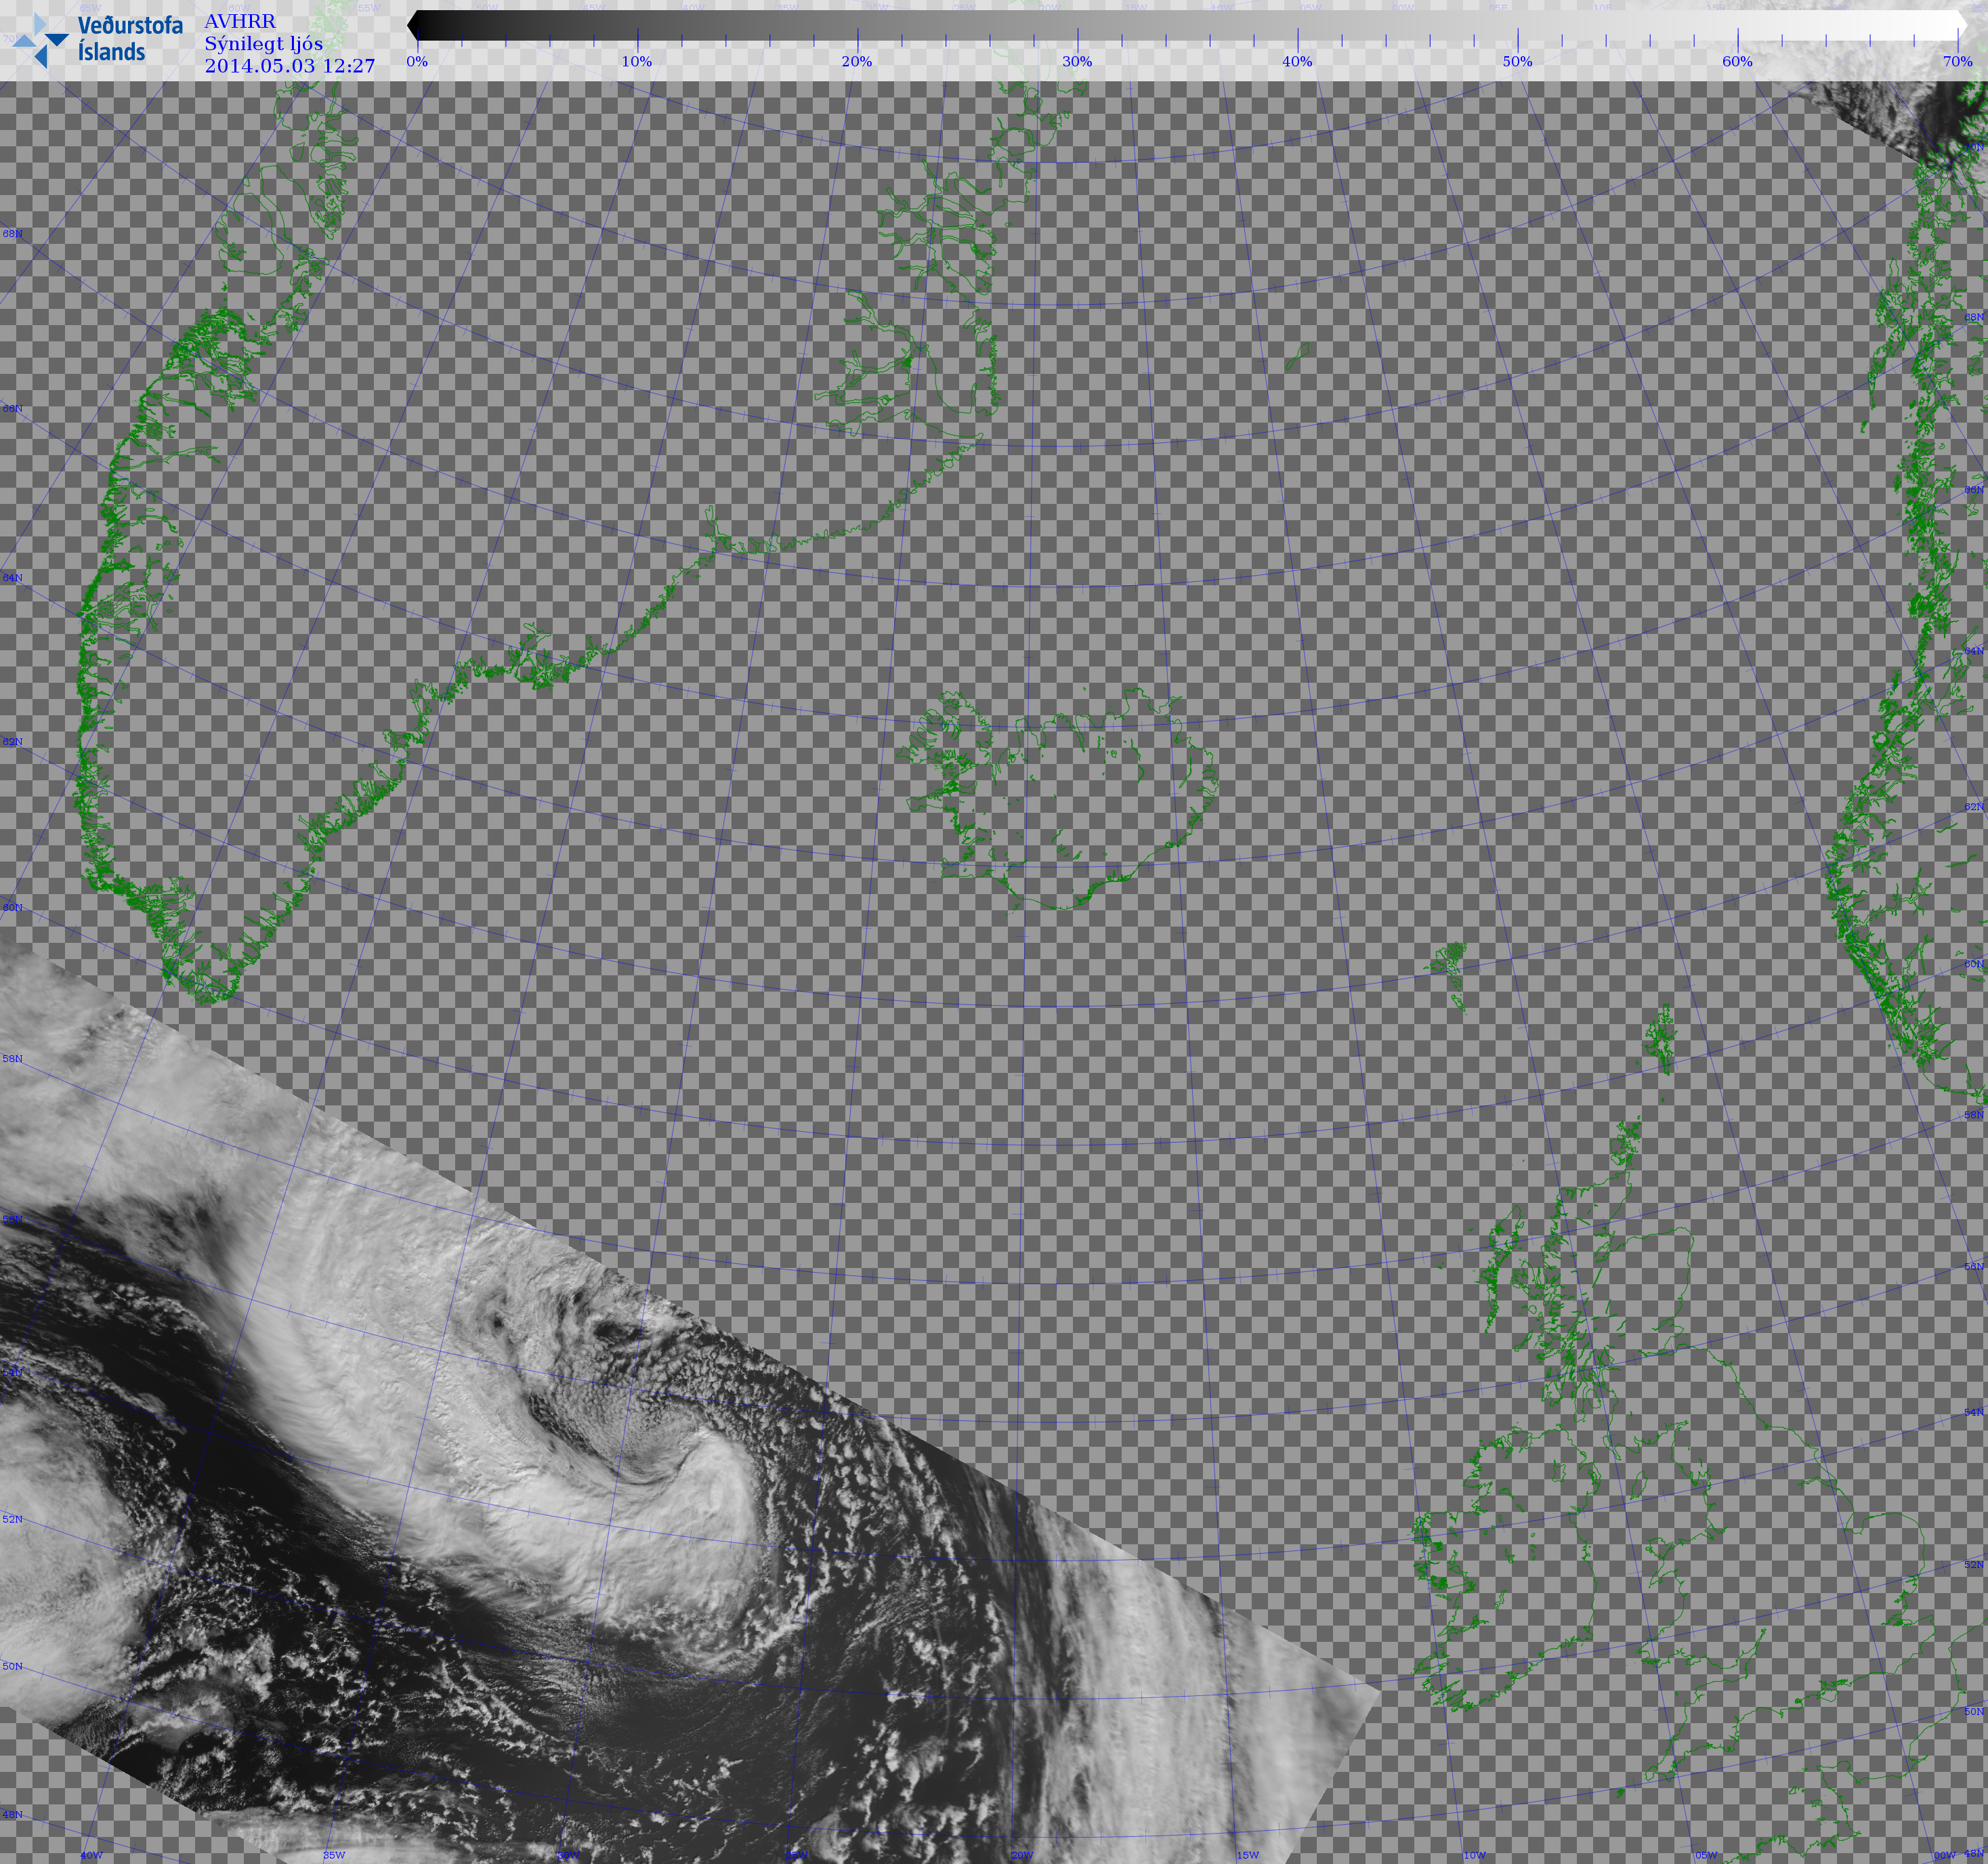Screen dimensions: 1988x1864
Task: Click the 70% label at scale end
Action: (1958, 61)
